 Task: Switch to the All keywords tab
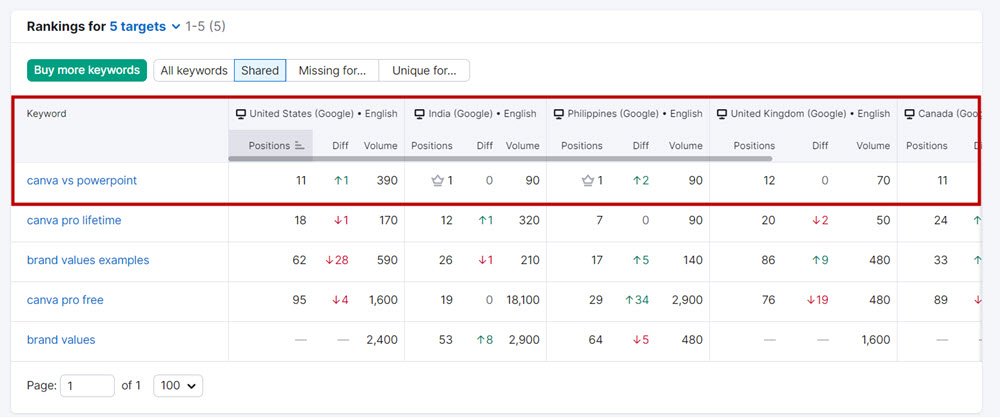click(193, 70)
